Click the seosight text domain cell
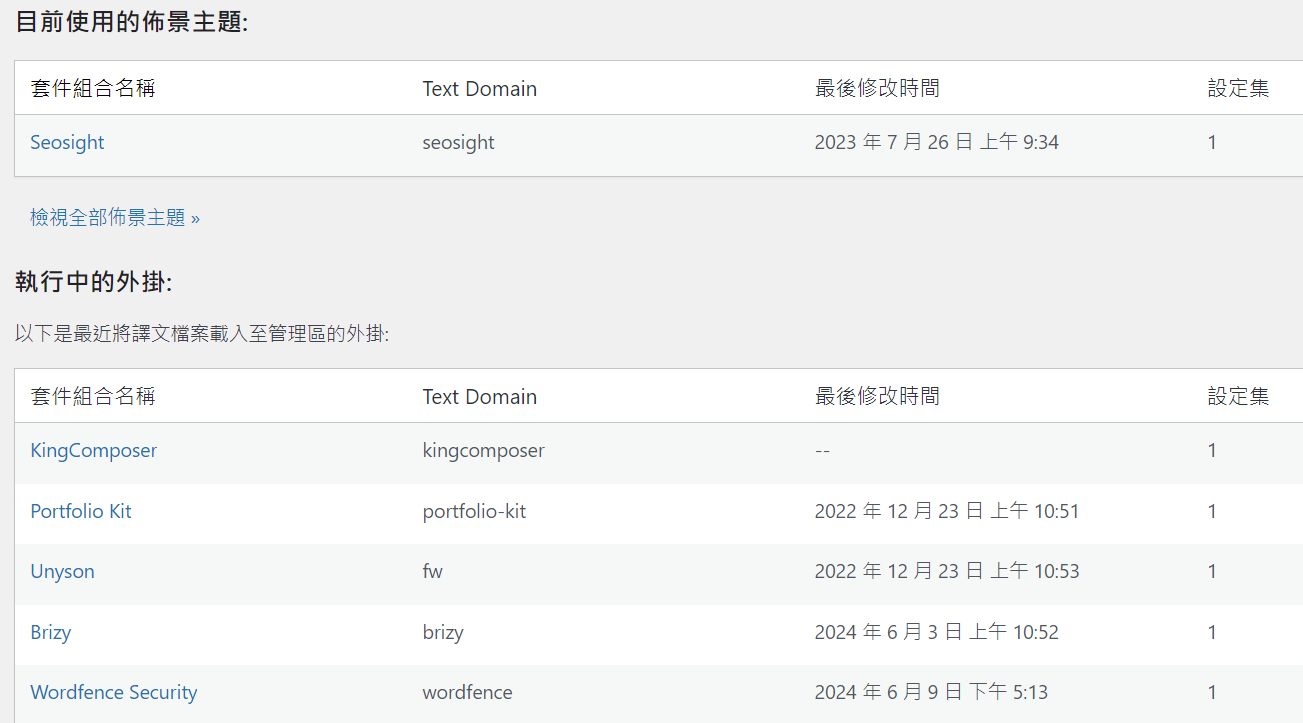The image size is (1303, 723). point(458,142)
